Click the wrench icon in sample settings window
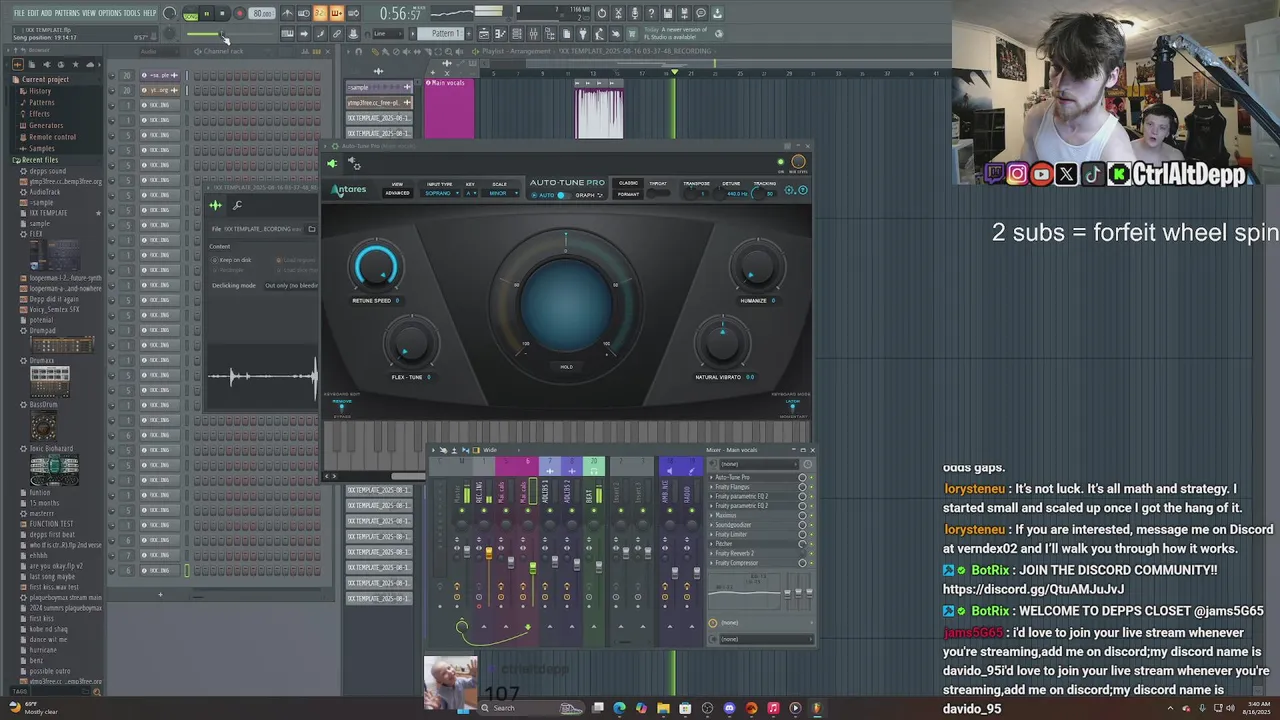 coord(237,206)
